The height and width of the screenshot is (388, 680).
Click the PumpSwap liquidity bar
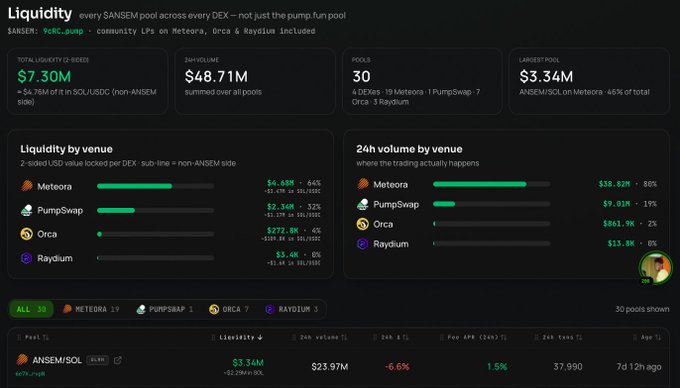tap(155, 210)
